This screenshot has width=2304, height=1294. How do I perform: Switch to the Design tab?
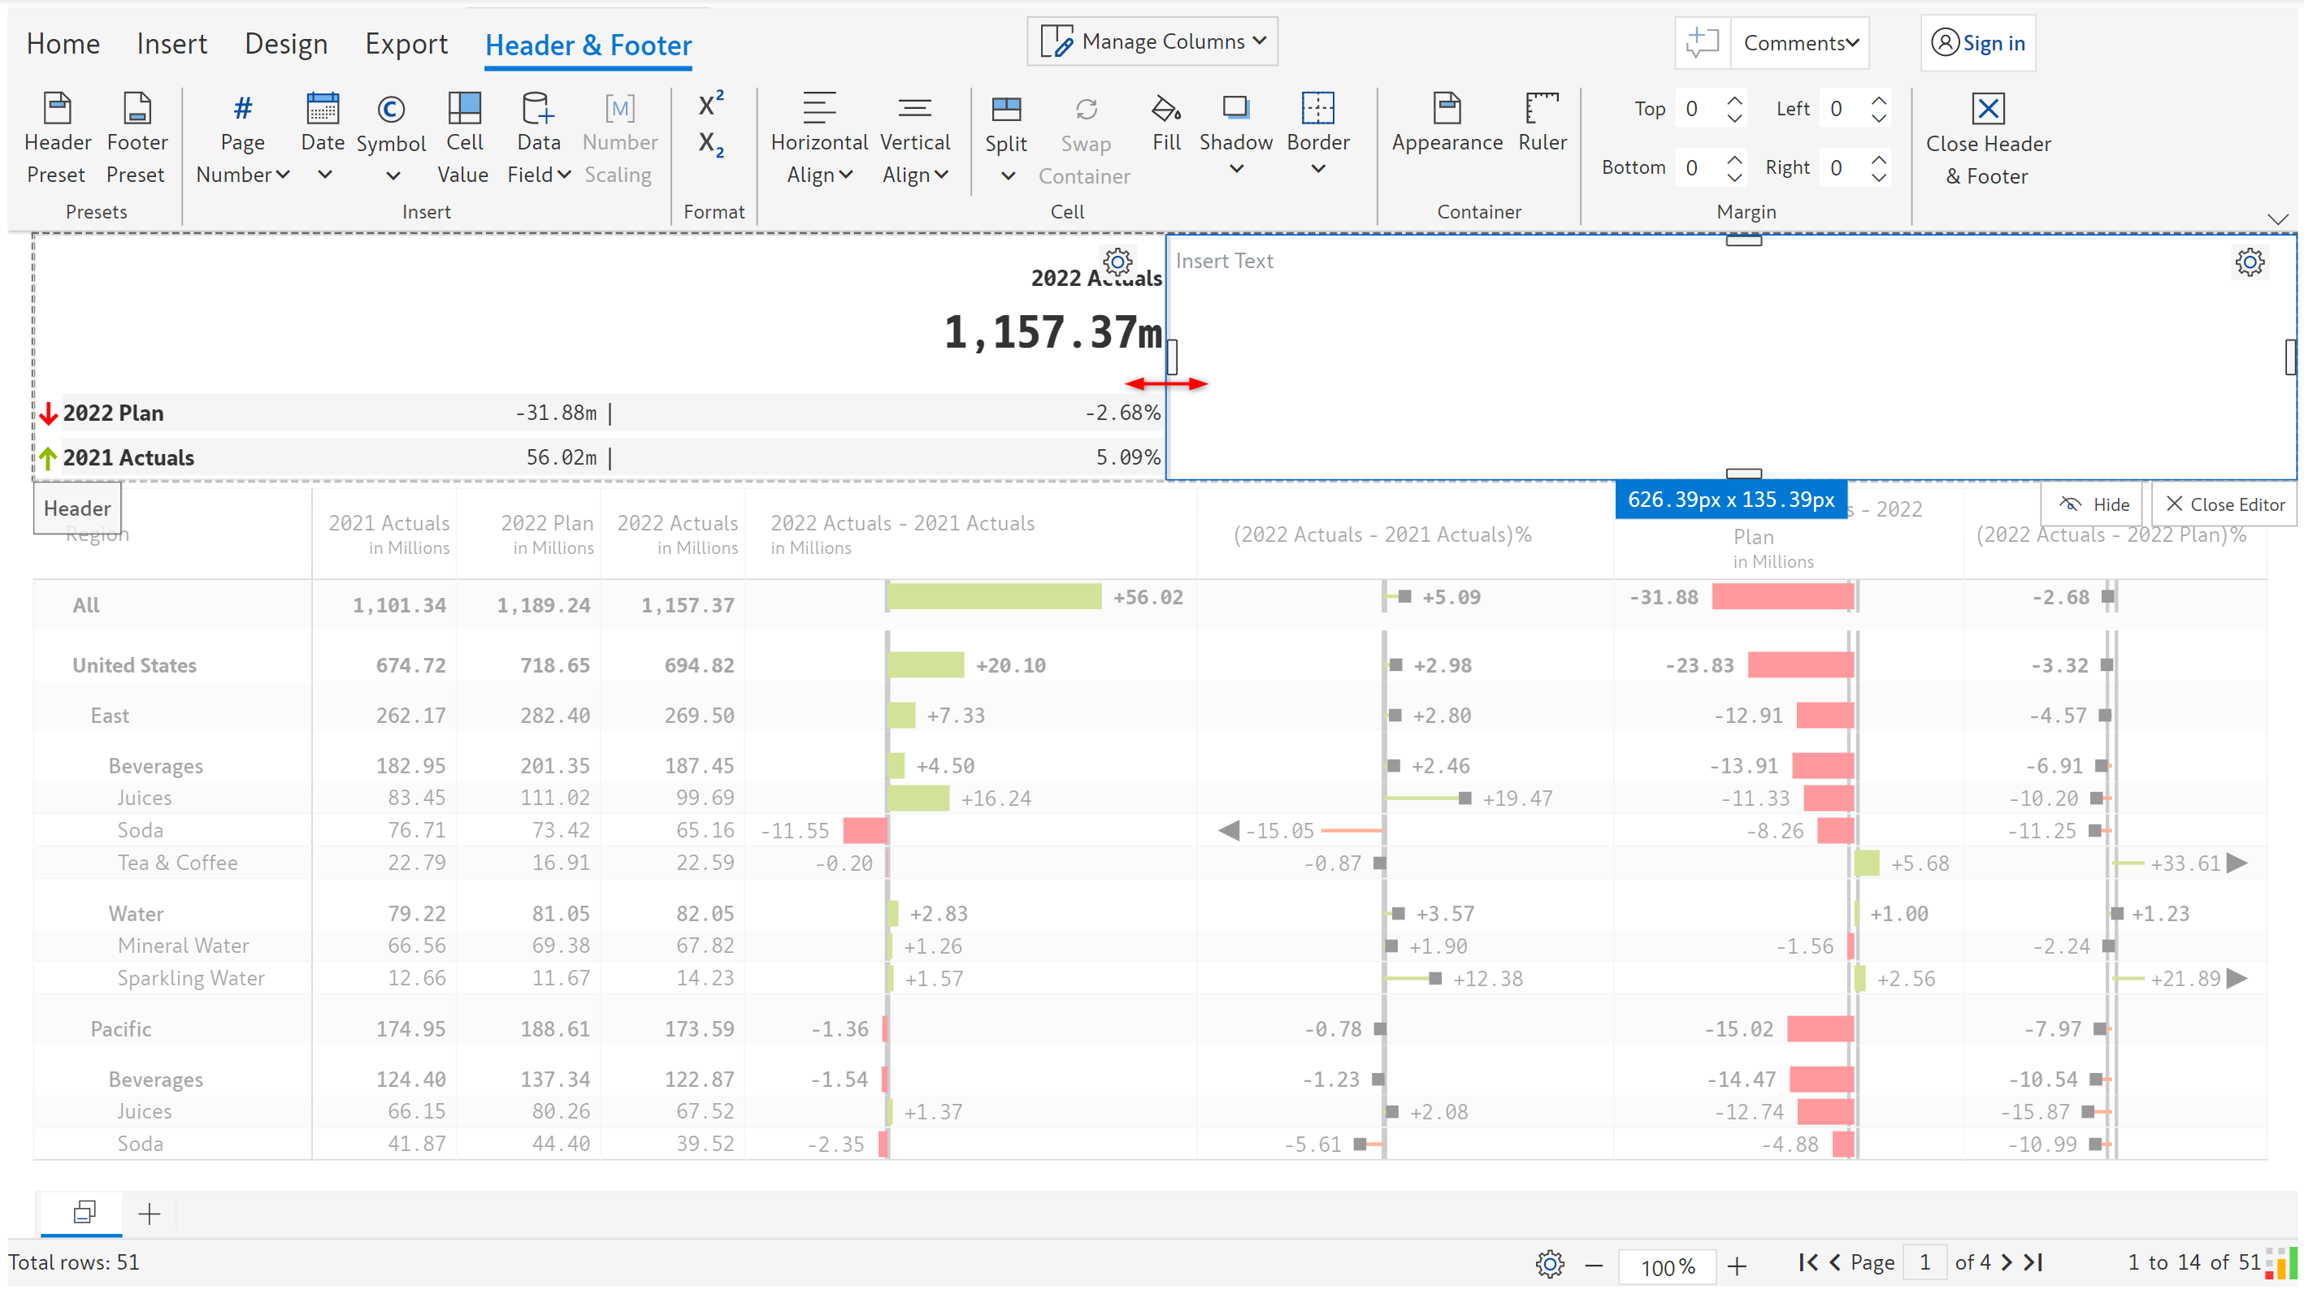286,44
